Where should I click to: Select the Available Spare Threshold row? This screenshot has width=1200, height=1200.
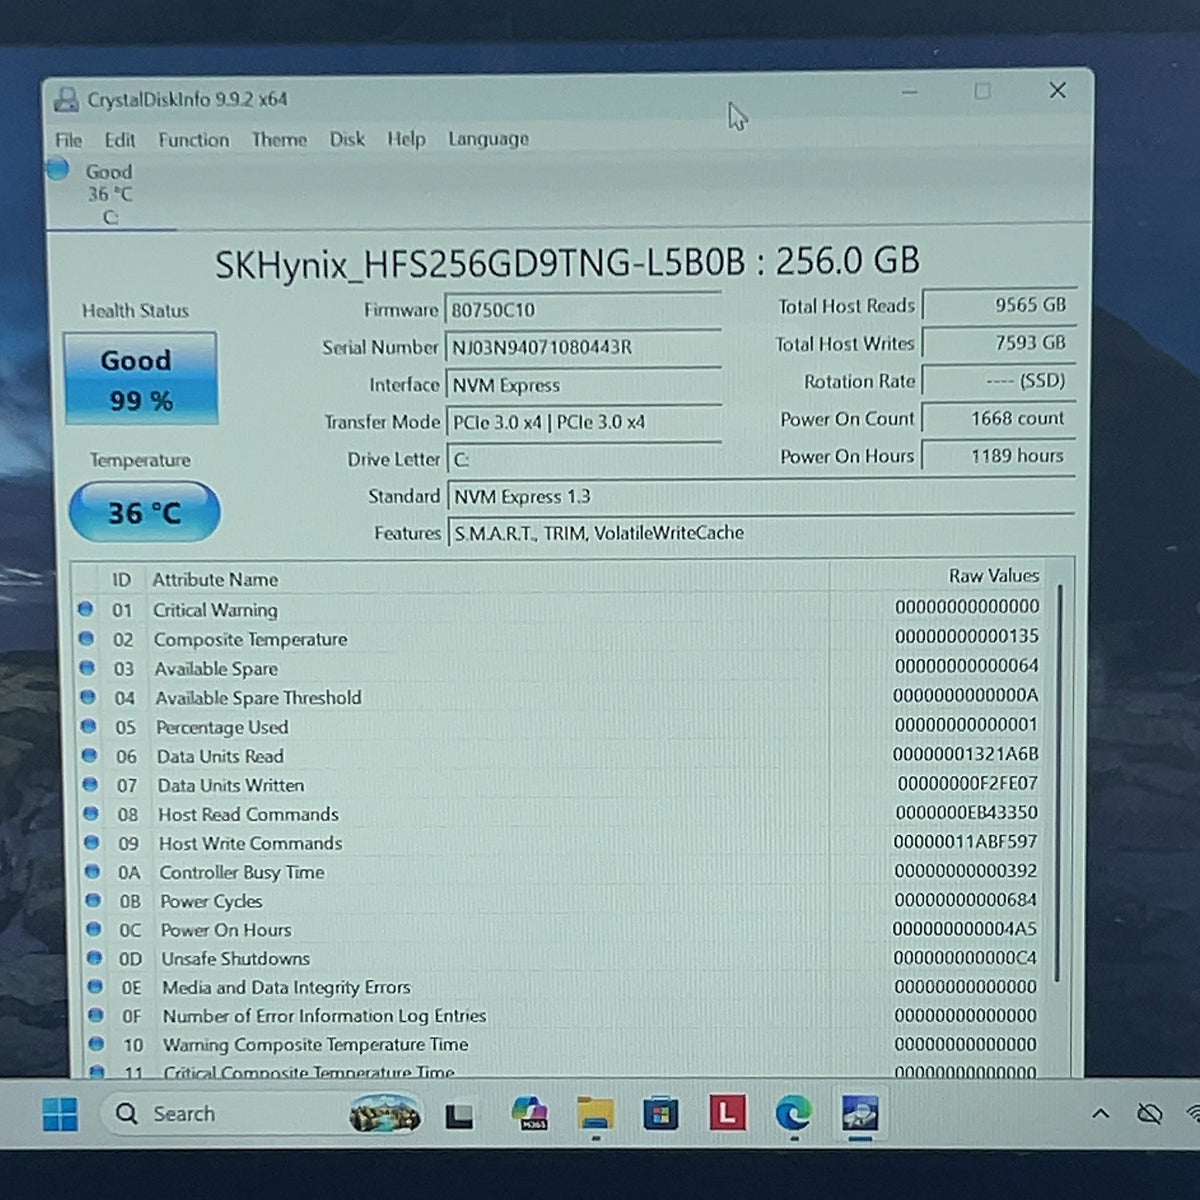pyautogui.click(x=560, y=697)
